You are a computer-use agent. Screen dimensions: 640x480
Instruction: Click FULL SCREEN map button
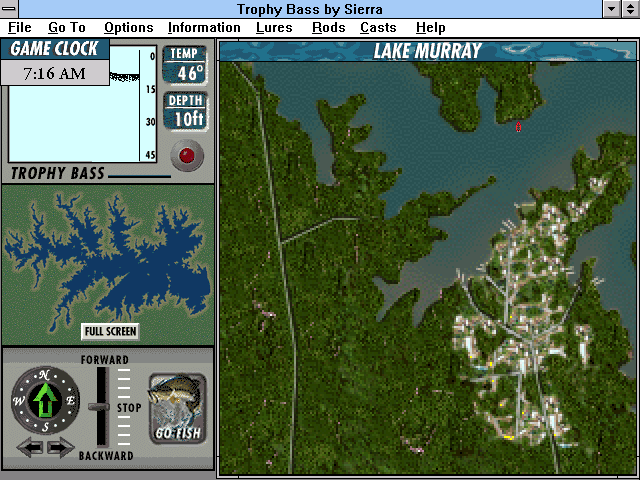[110, 331]
